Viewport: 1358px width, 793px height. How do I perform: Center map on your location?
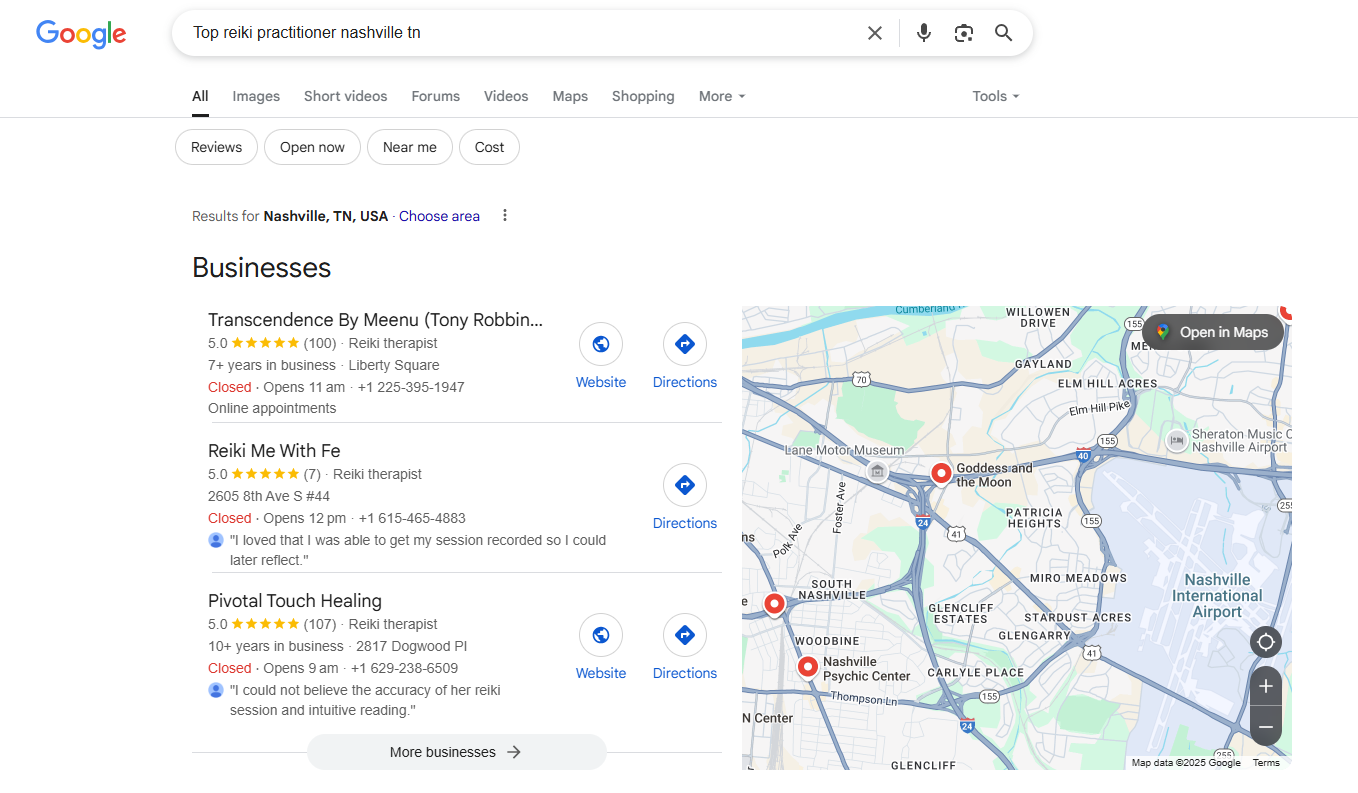pos(1266,641)
